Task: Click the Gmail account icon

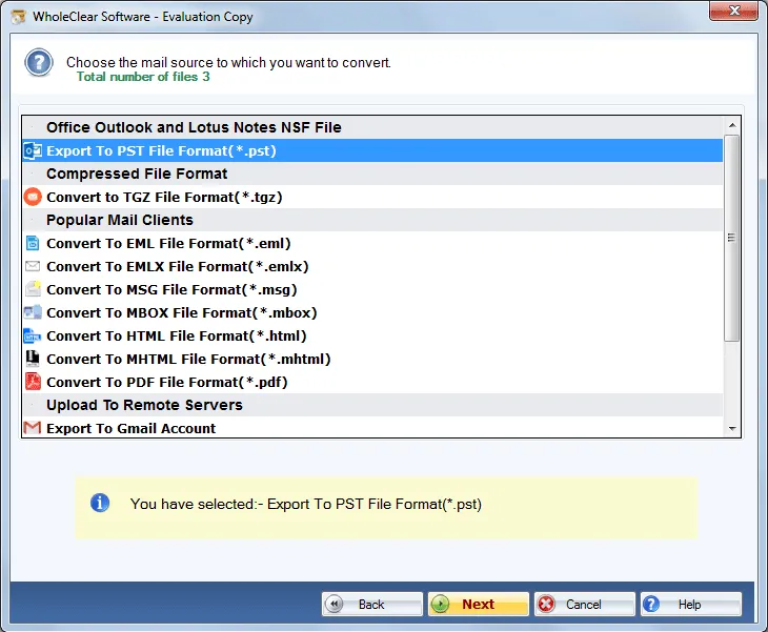Action: tap(32, 428)
